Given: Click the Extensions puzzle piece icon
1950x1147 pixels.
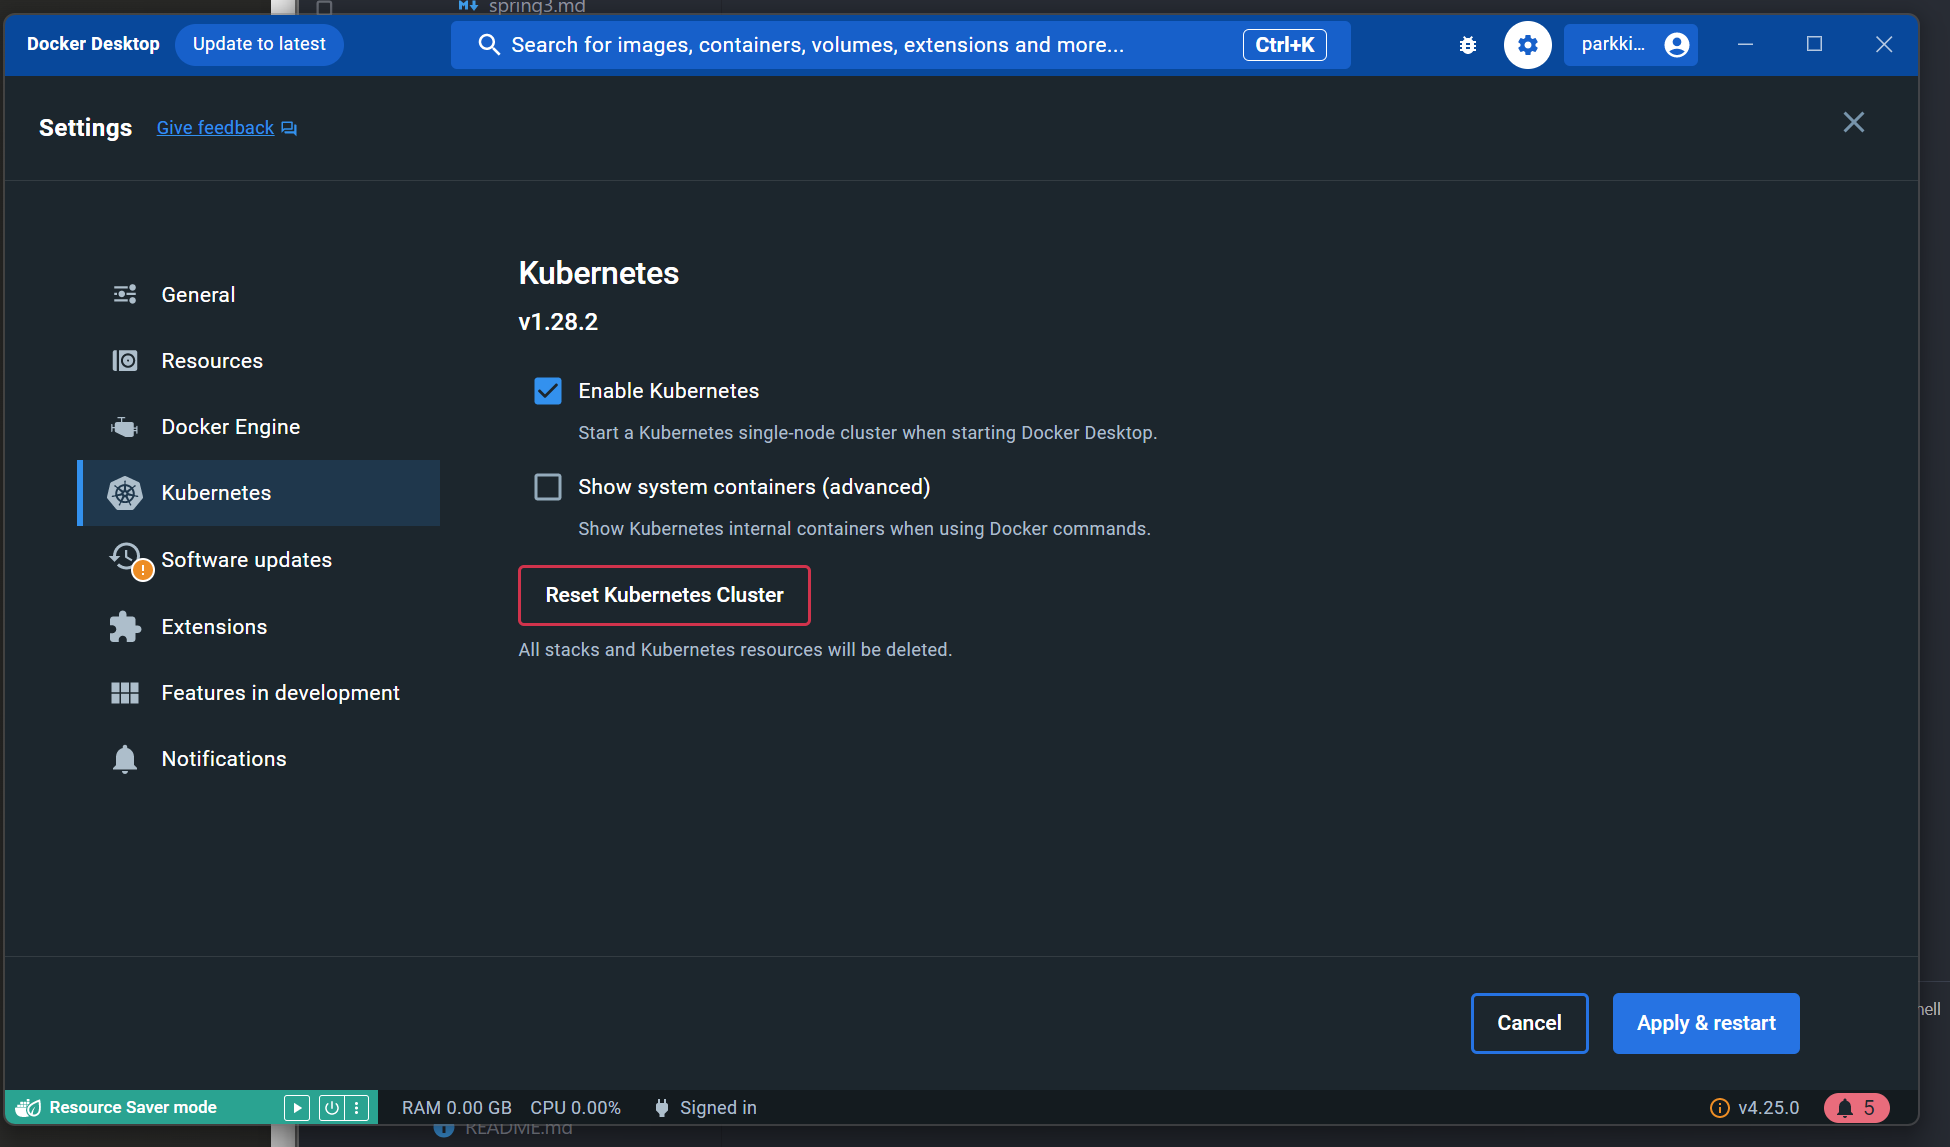Looking at the screenshot, I should click(x=125, y=627).
